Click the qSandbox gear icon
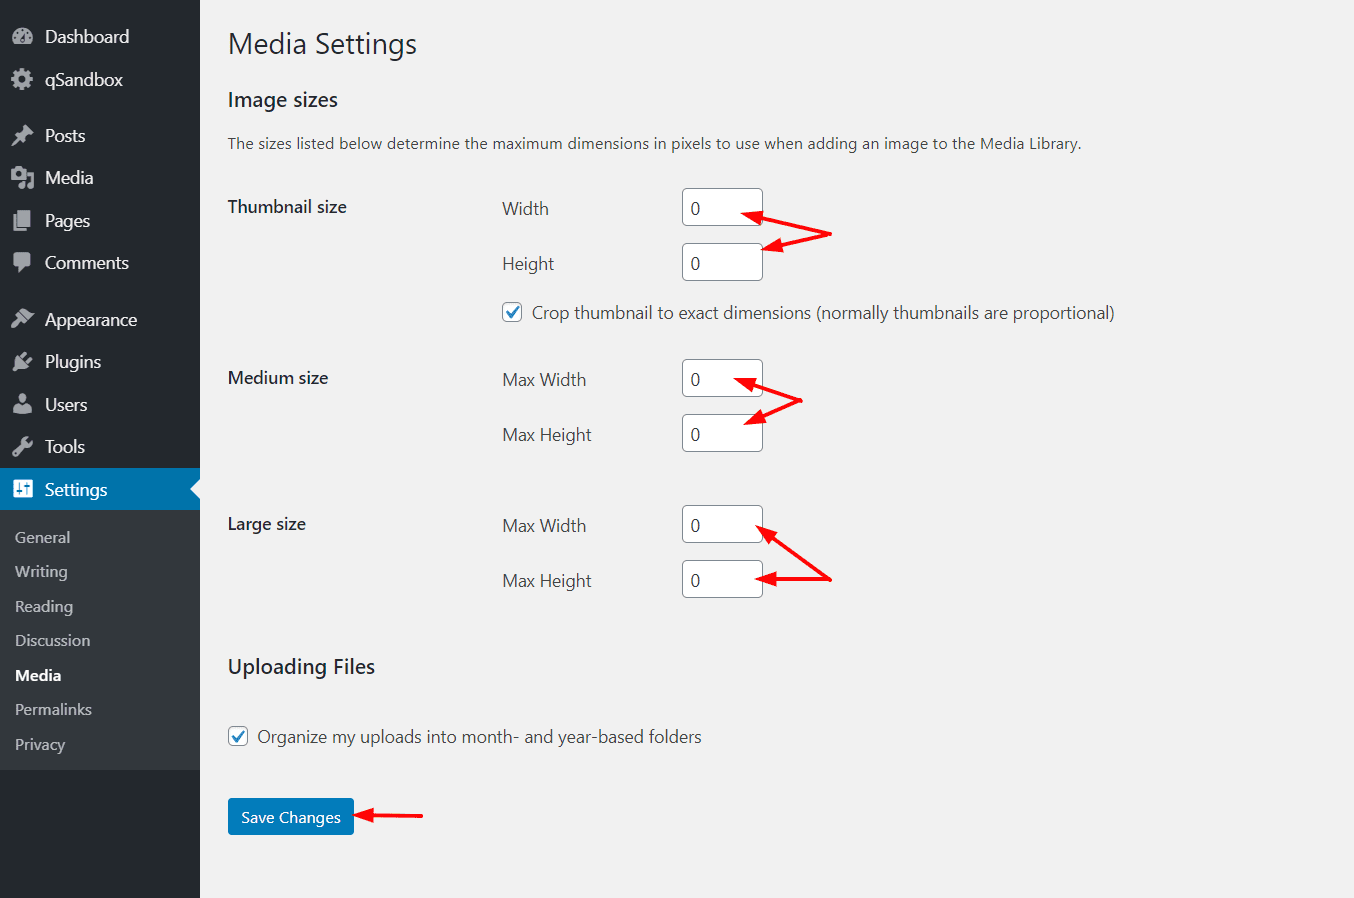1354x898 pixels. 22,80
